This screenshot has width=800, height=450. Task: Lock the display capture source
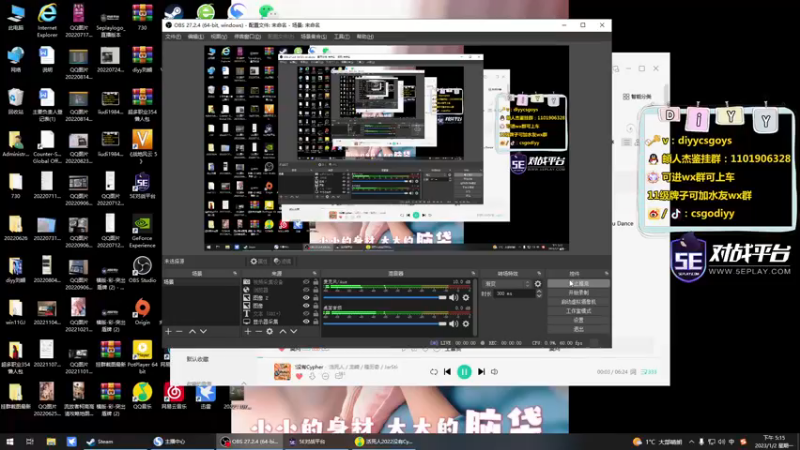coord(315,321)
